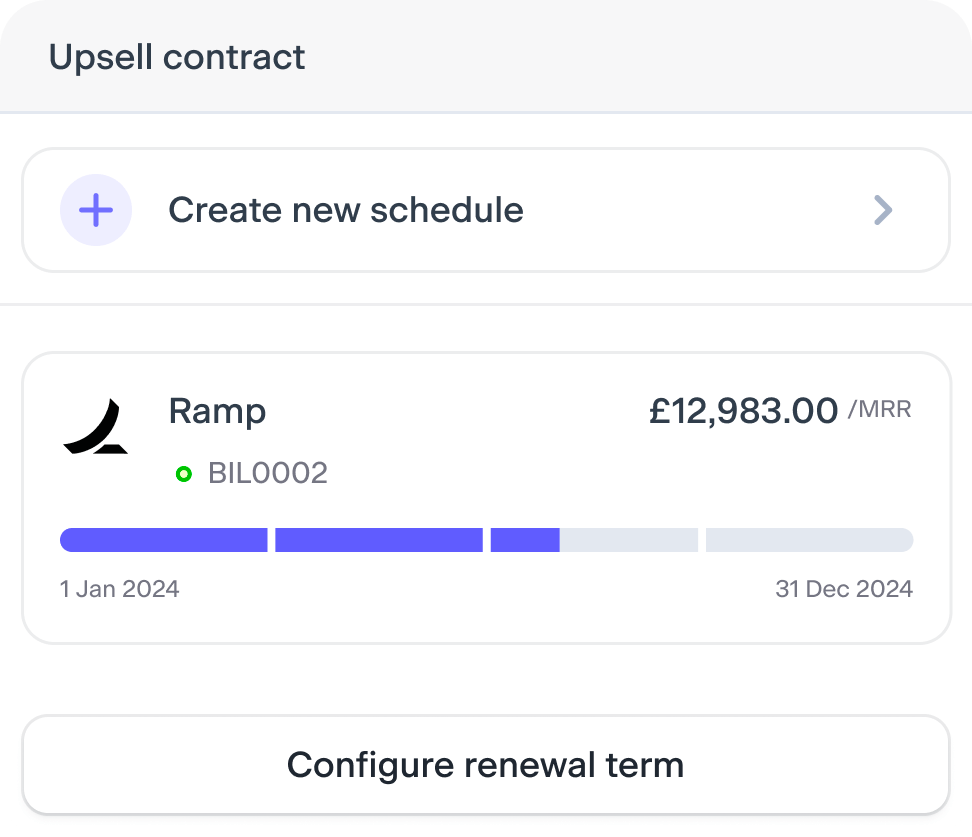Image resolution: width=972 pixels, height=837 pixels.
Task: Click Configure renewal term button
Action: (486, 764)
